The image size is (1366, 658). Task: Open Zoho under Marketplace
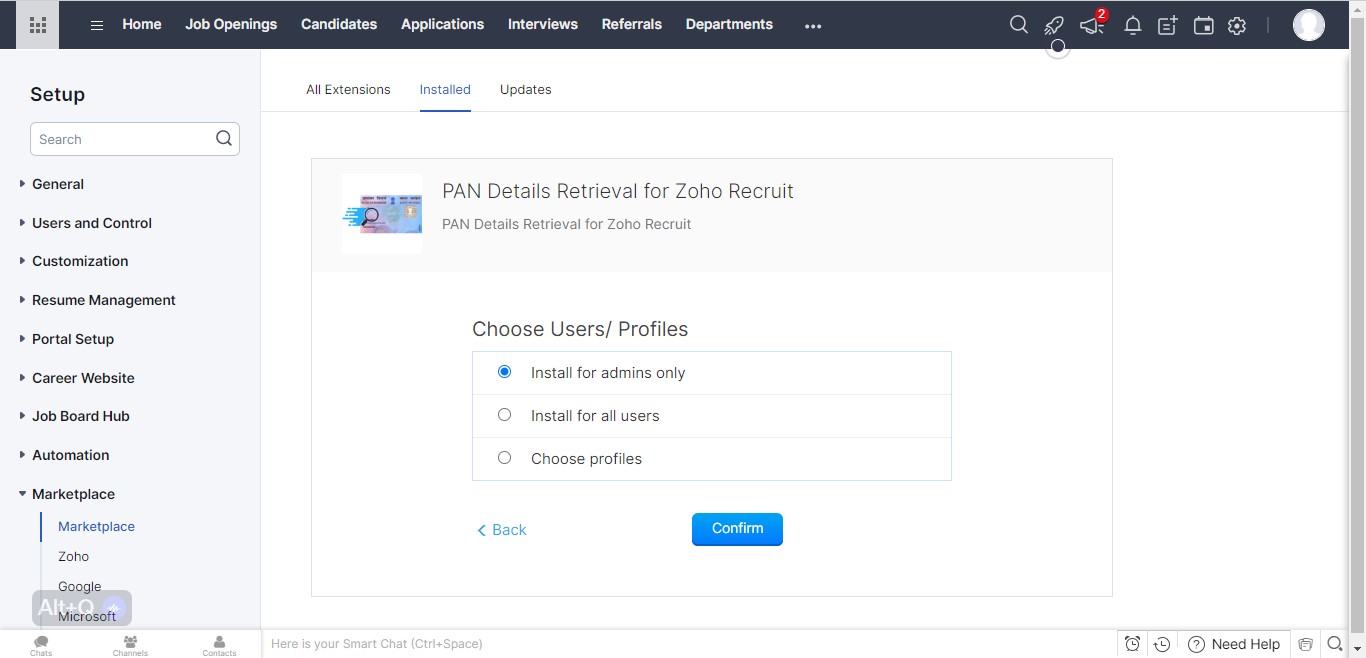[73, 556]
